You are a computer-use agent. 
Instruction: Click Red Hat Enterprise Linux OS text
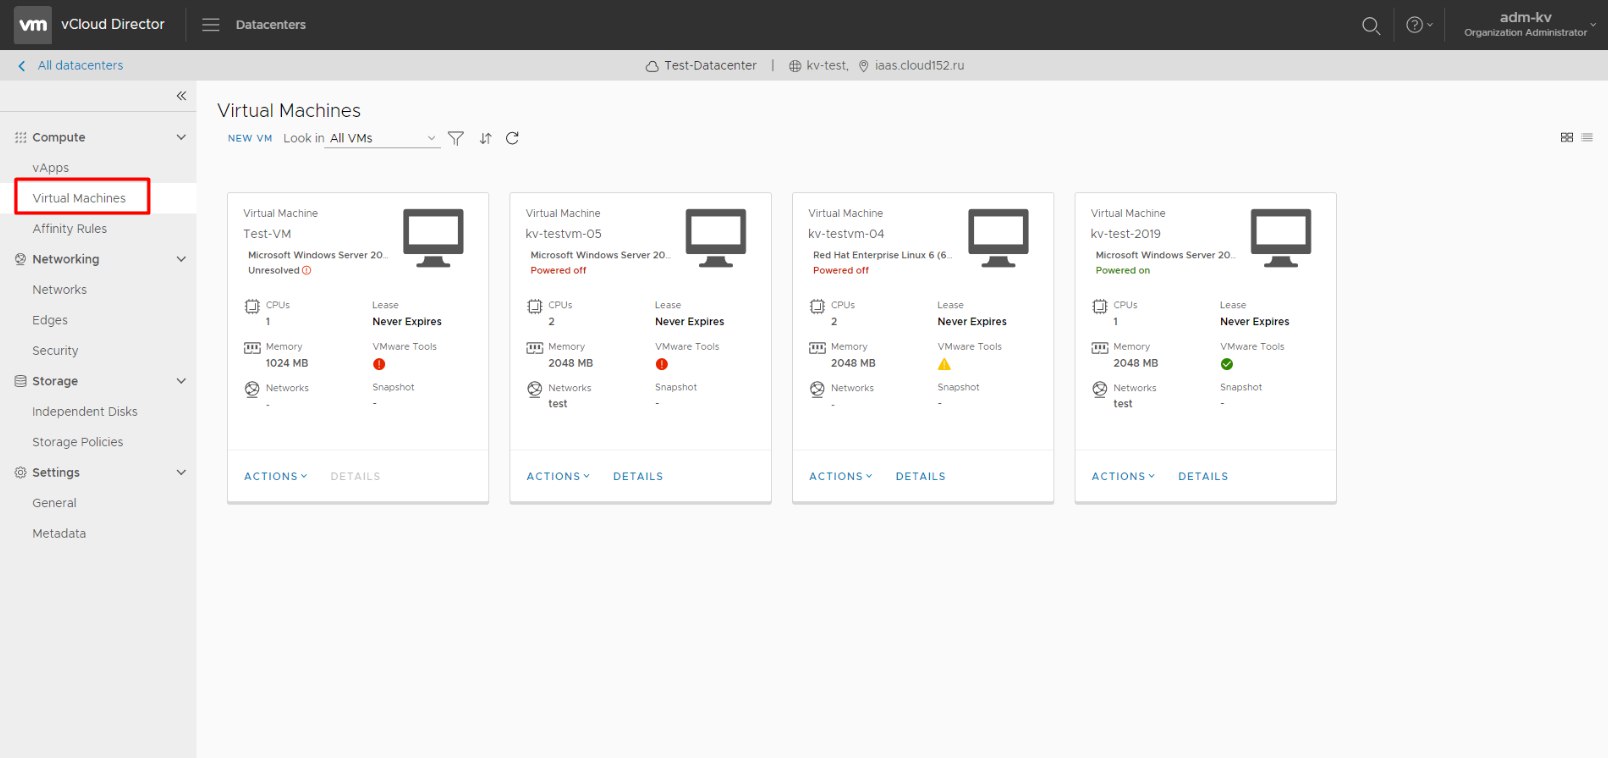point(882,255)
